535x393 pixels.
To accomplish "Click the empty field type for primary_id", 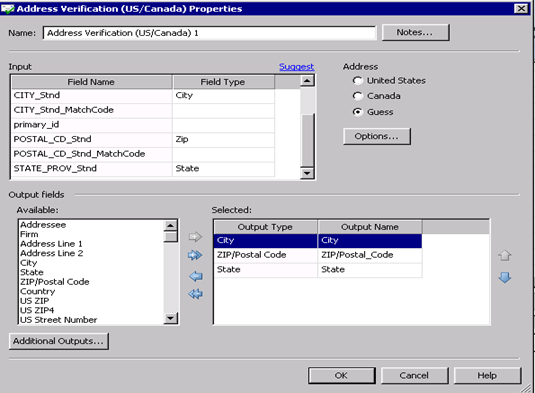I will pos(224,125).
